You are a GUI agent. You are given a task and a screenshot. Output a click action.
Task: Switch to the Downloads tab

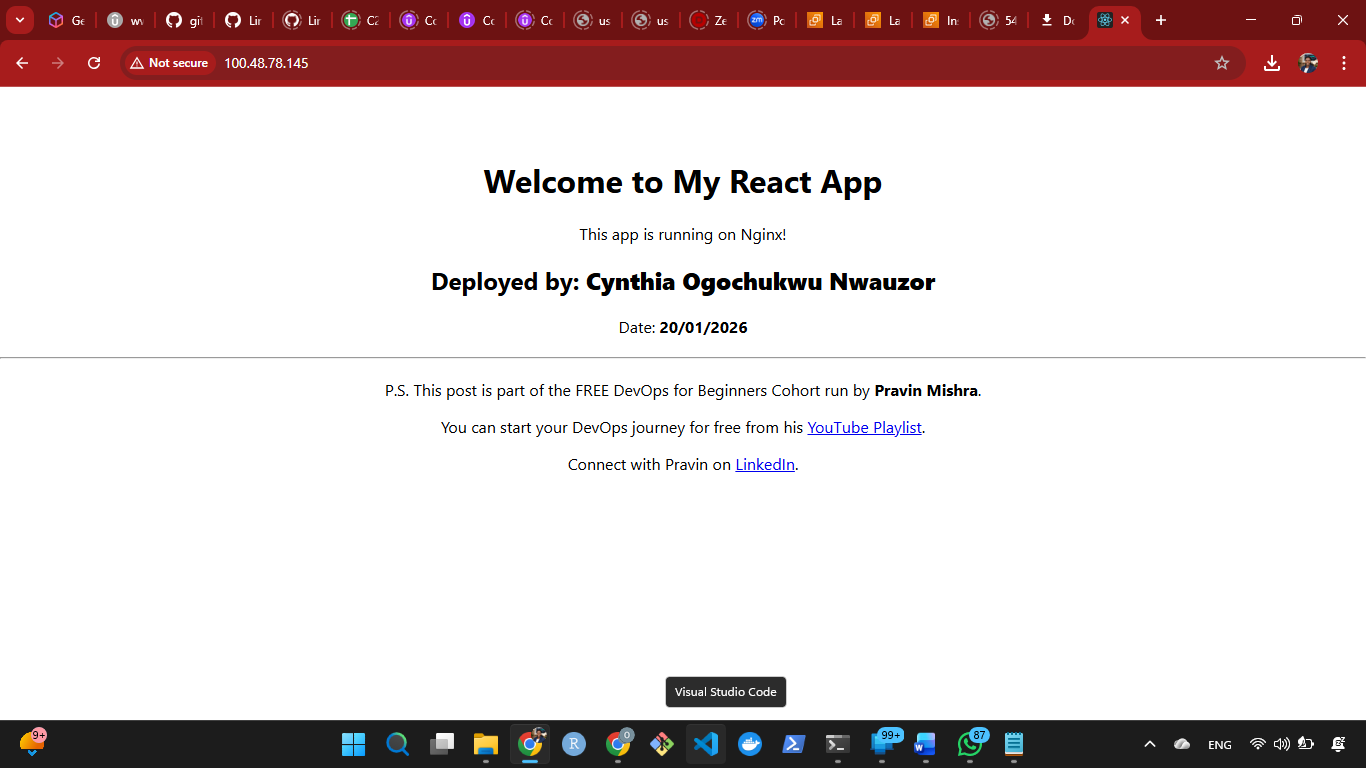tap(1058, 20)
